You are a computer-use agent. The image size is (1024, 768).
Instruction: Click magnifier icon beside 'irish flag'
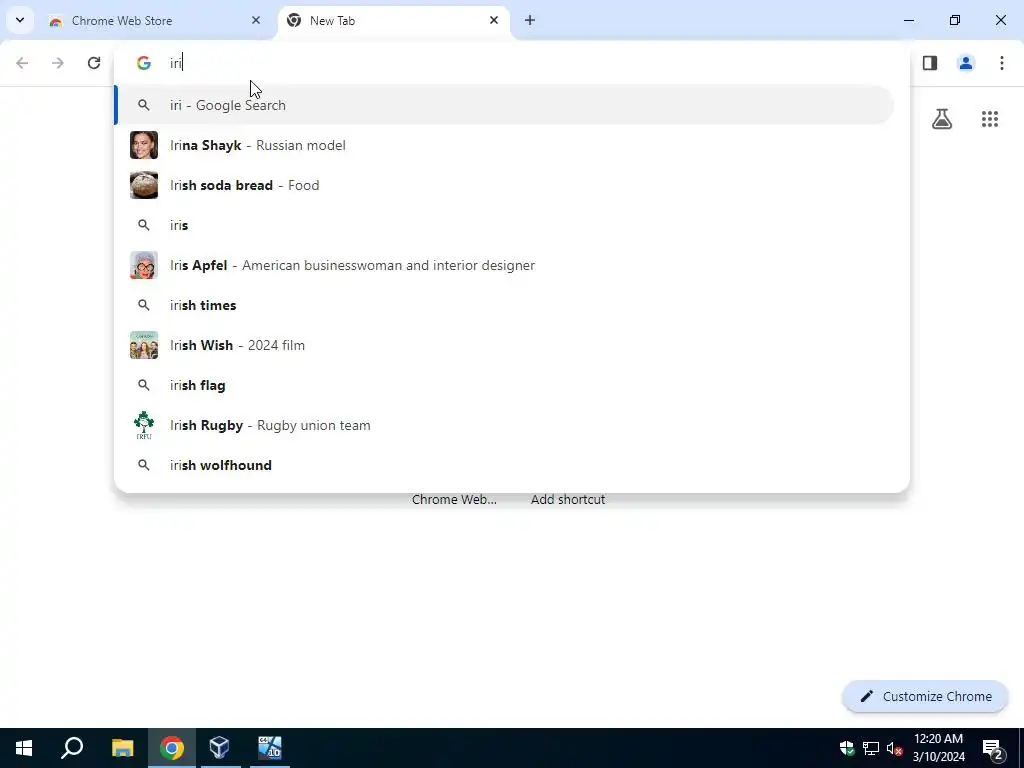(144, 385)
